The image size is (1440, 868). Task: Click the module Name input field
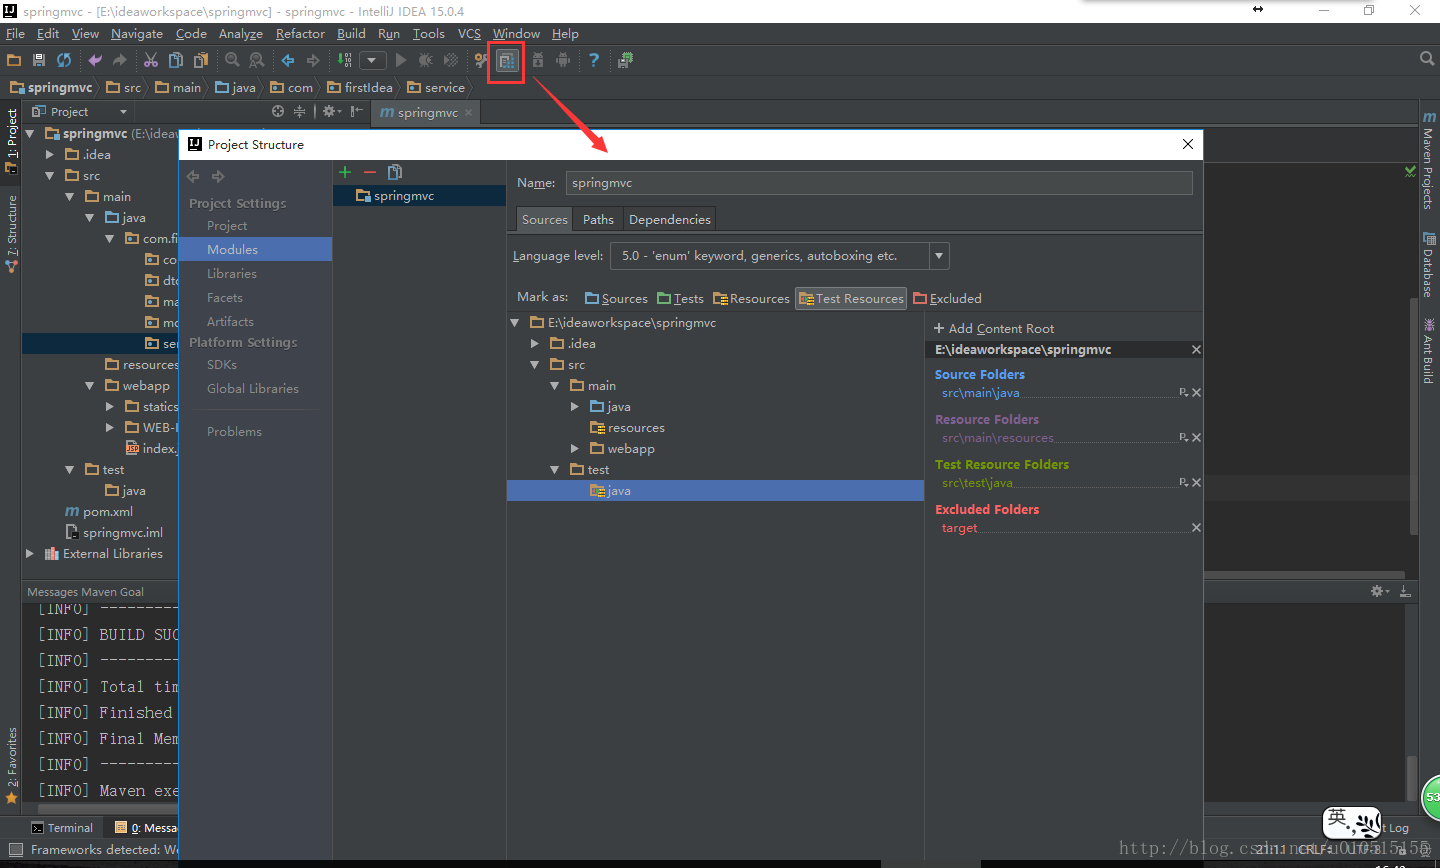879,183
